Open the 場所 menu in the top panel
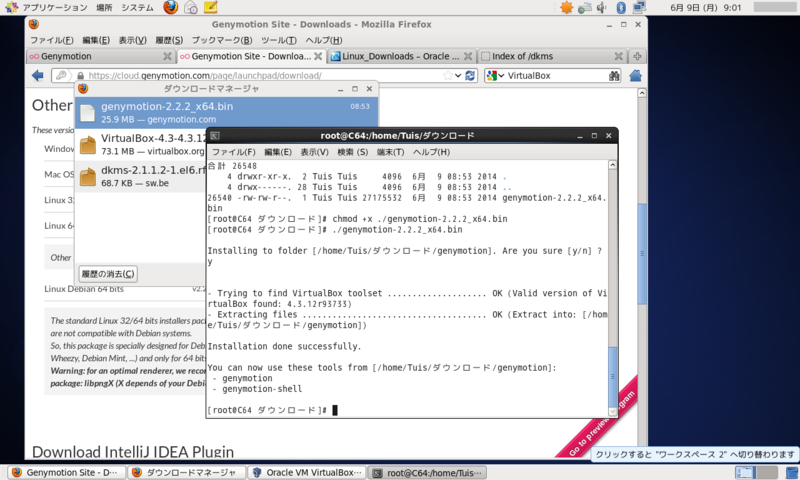The height and width of the screenshot is (480, 800). point(104,7)
